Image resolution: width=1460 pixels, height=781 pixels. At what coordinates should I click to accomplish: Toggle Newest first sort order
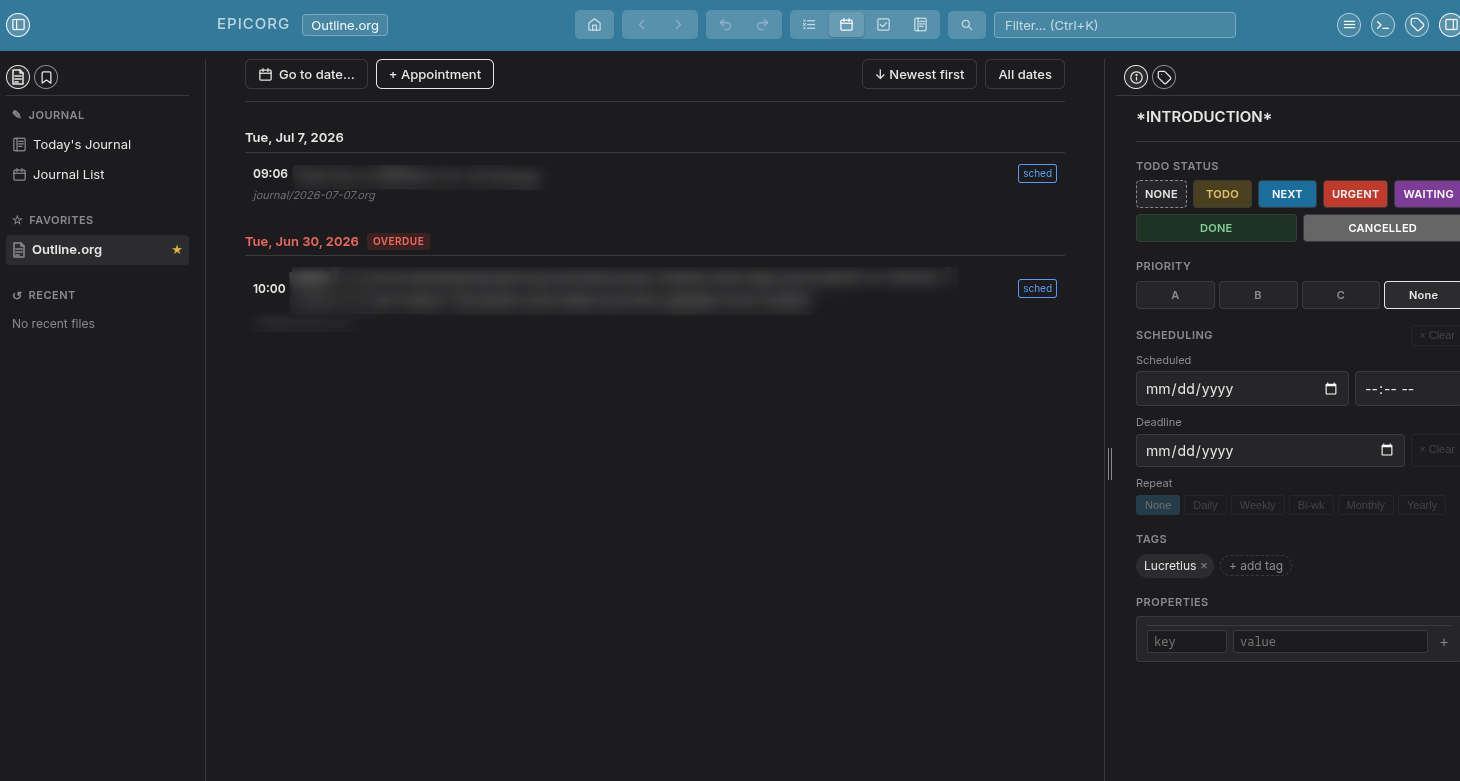[x=919, y=74]
